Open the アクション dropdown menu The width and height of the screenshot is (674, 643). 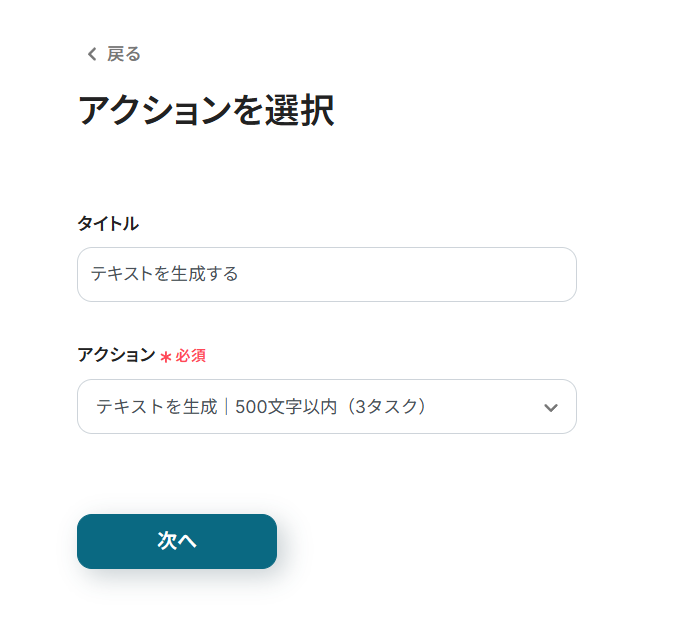coord(327,406)
